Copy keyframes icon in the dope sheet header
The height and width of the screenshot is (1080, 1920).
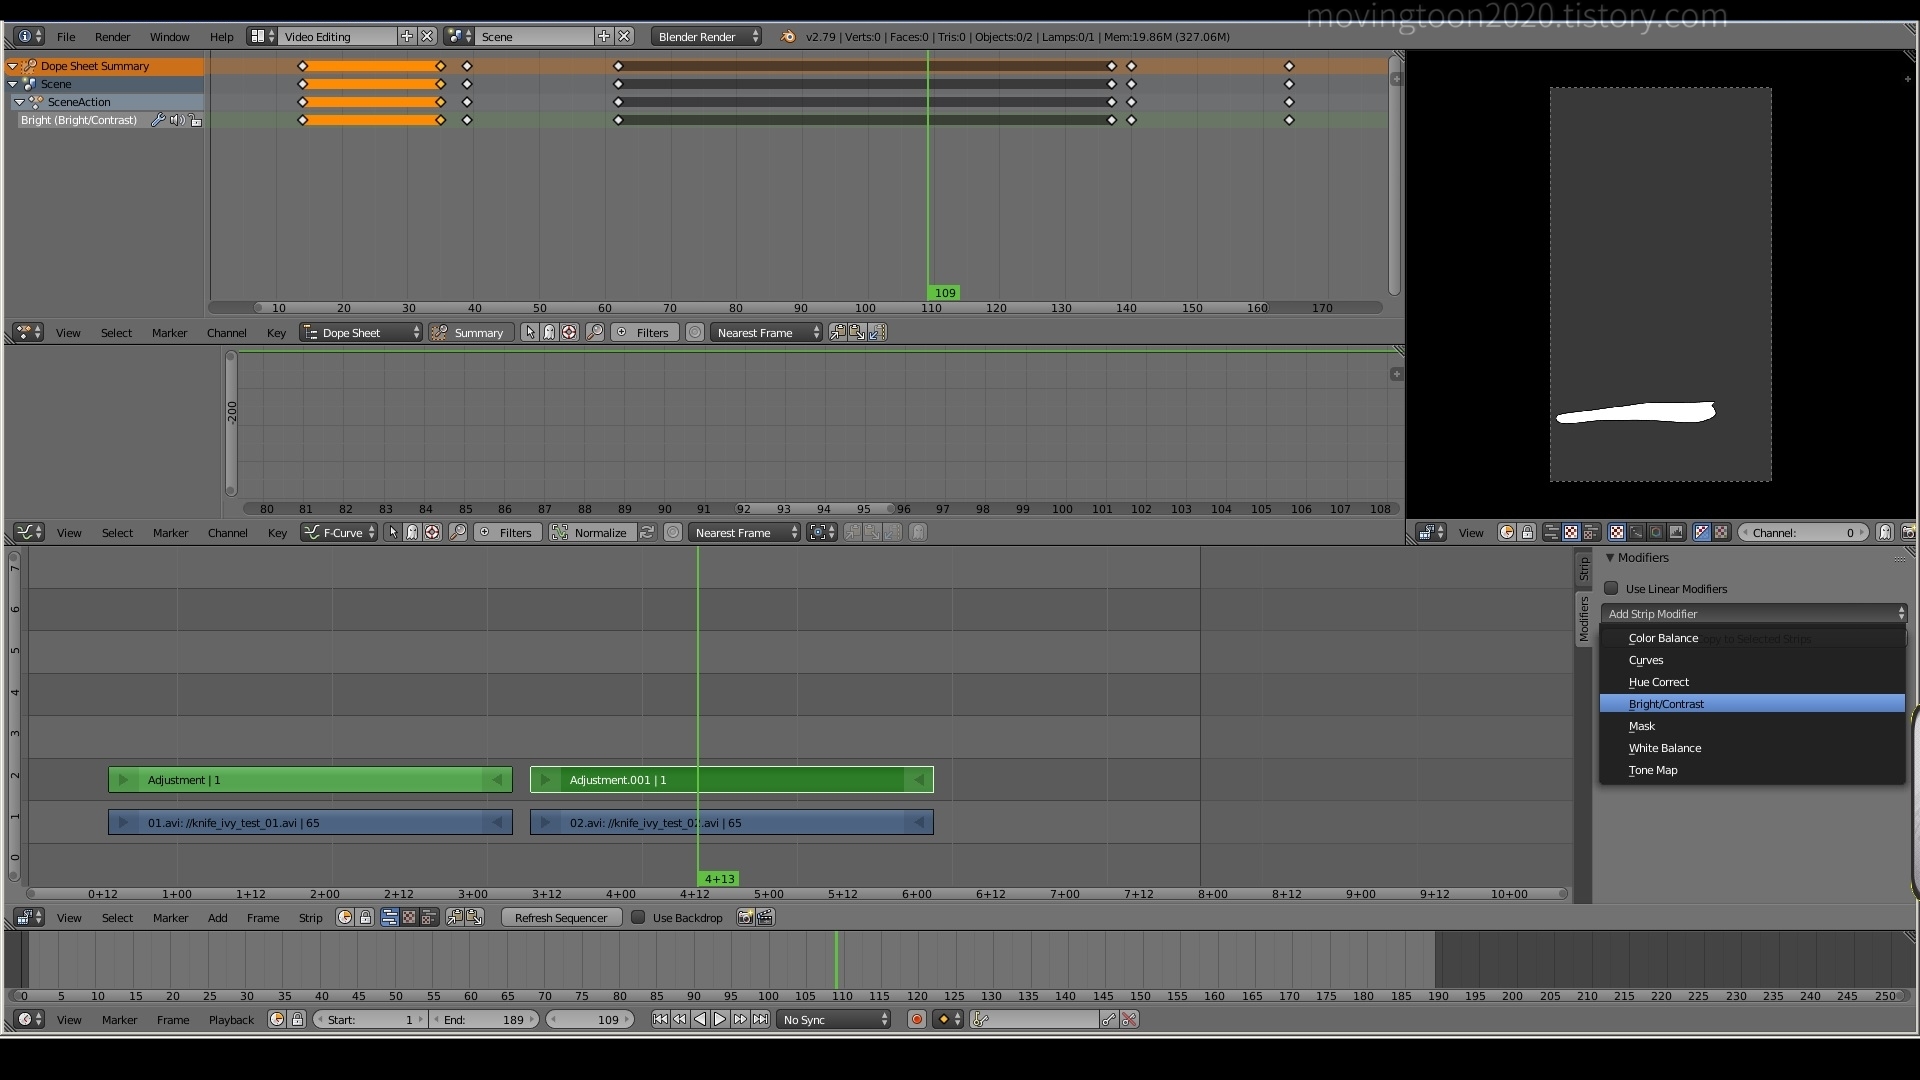tap(838, 333)
